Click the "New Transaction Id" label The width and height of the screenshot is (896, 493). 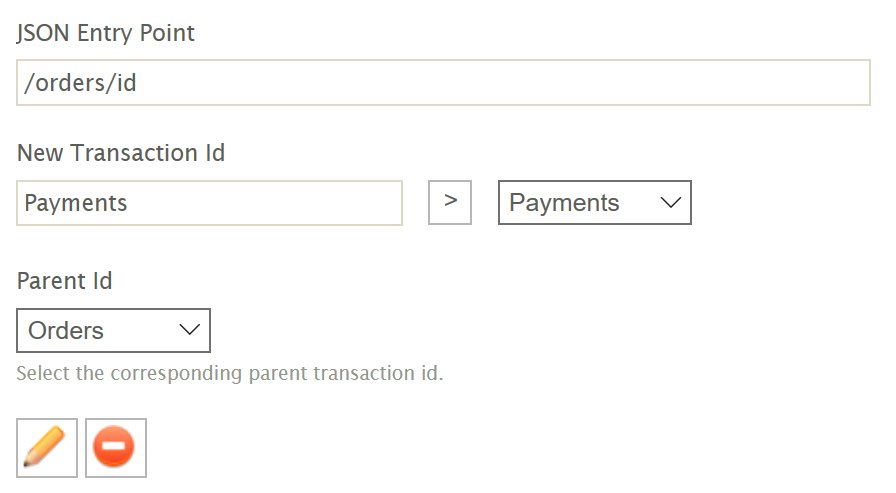pos(121,153)
